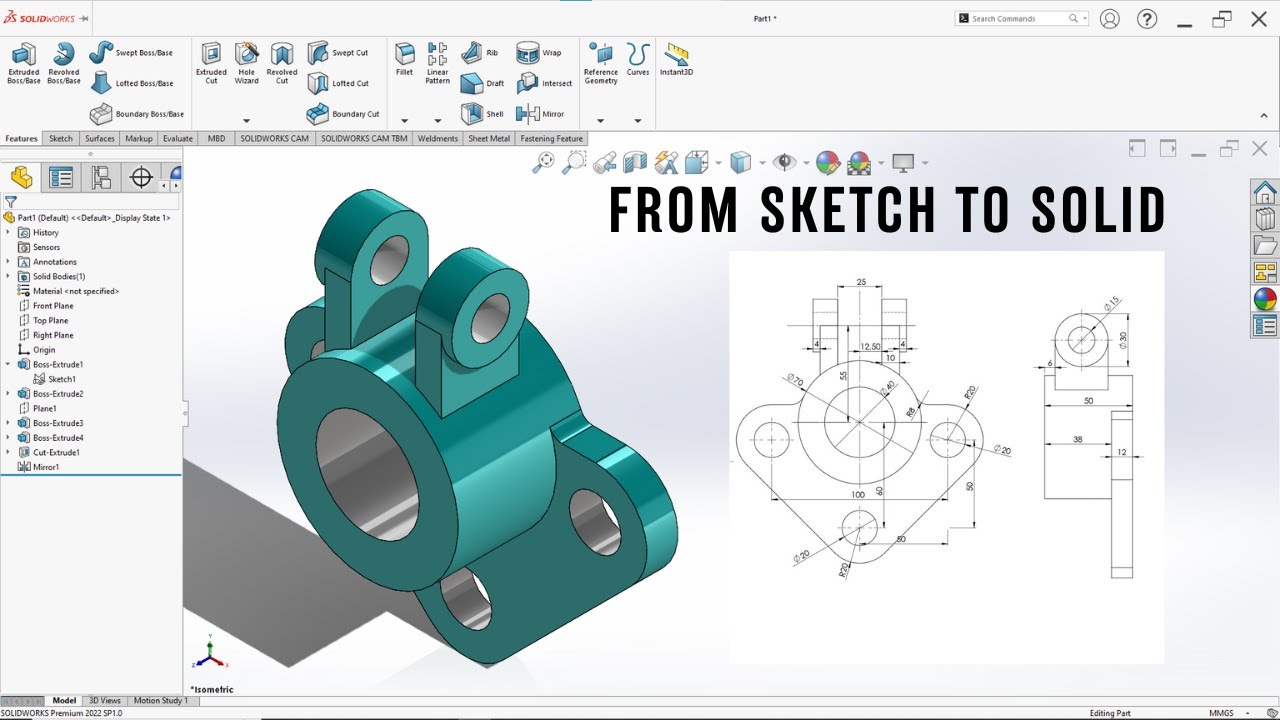Screen dimensions: 1280x720
Task: Open the Edit Appearance icon
Action: [827, 162]
